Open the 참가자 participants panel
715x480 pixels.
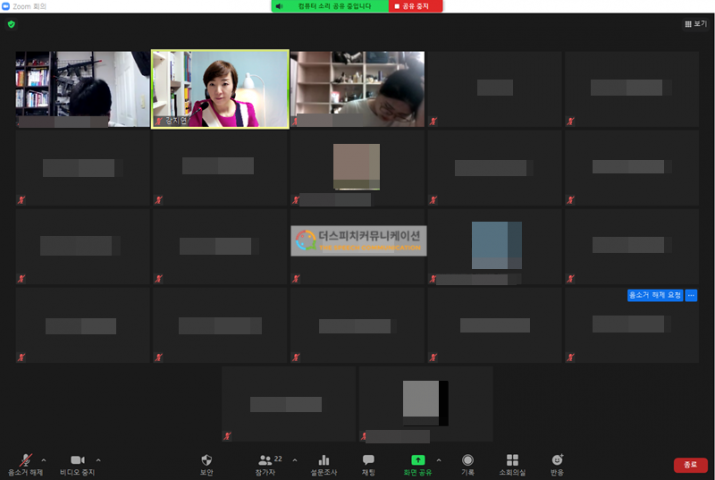click(x=265, y=461)
